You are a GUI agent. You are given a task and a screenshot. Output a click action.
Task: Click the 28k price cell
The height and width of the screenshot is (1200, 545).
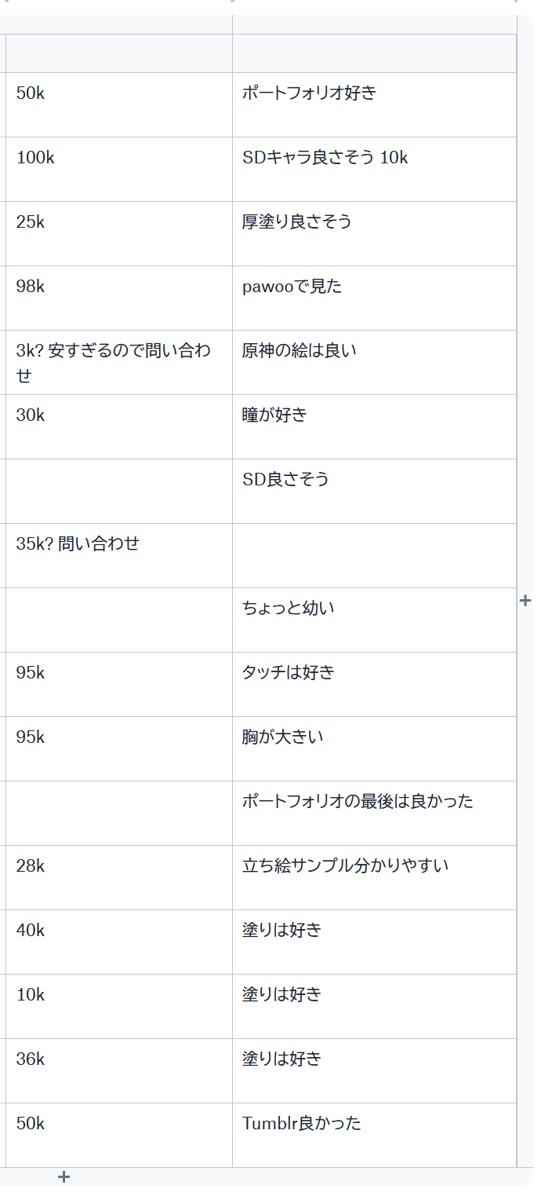[x=119, y=878]
